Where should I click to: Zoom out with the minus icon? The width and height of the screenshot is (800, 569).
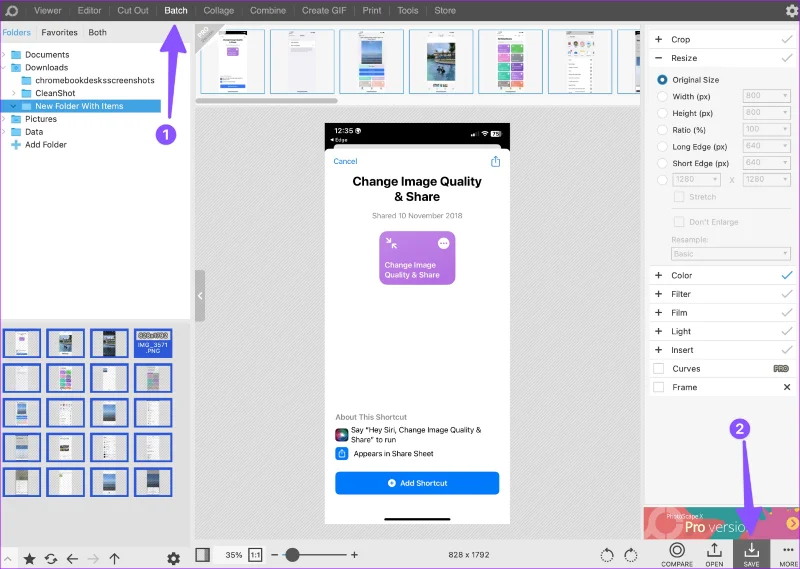(x=274, y=555)
